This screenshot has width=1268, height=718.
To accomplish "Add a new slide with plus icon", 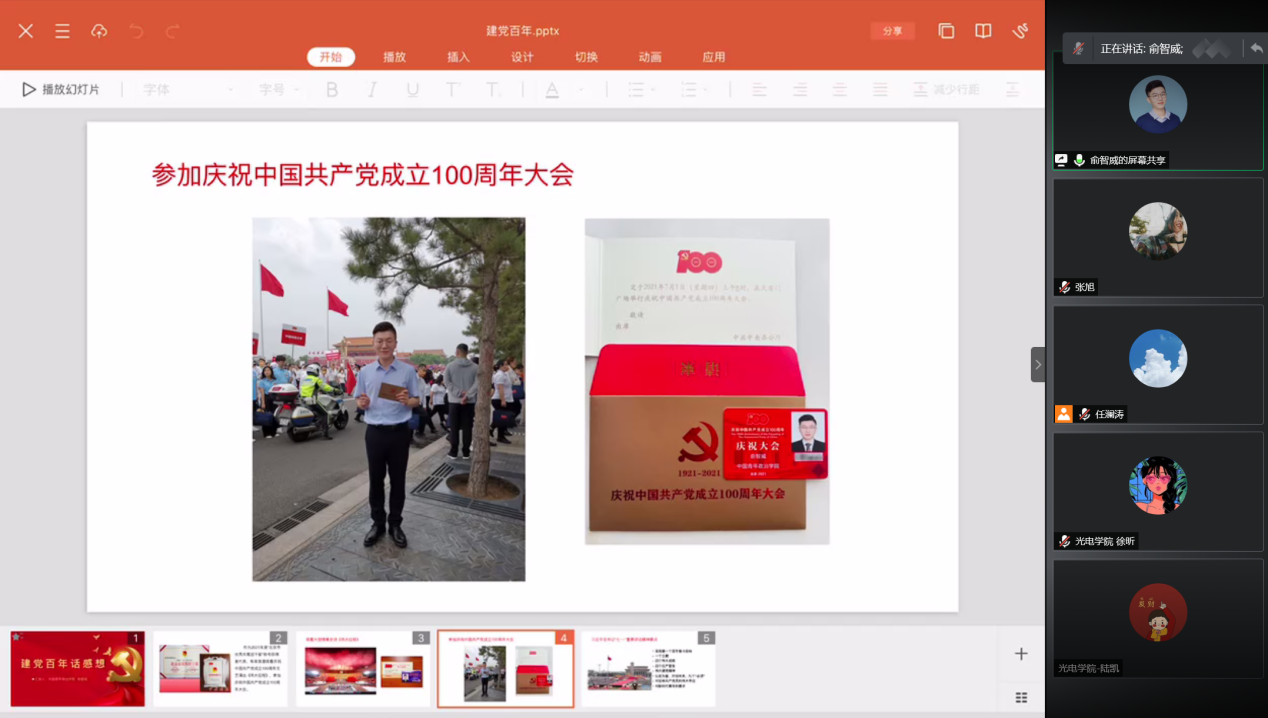I will (1021, 654).
